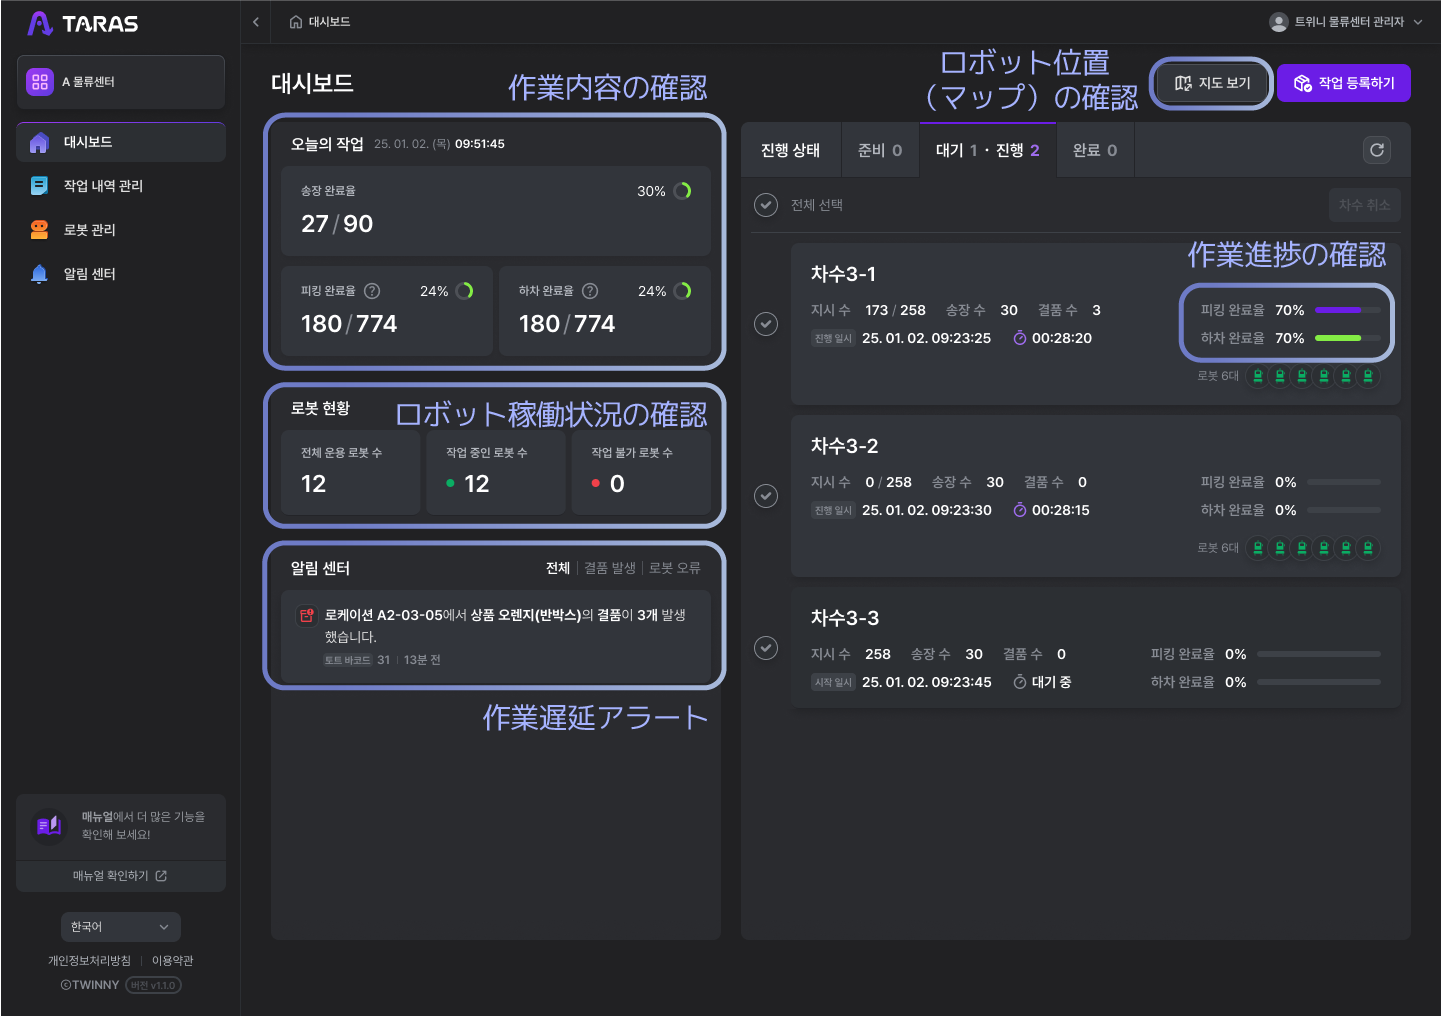The image size is (1441, 1017).
Task: Click the 송장 완료율 27/90 value
Action: 337,224
